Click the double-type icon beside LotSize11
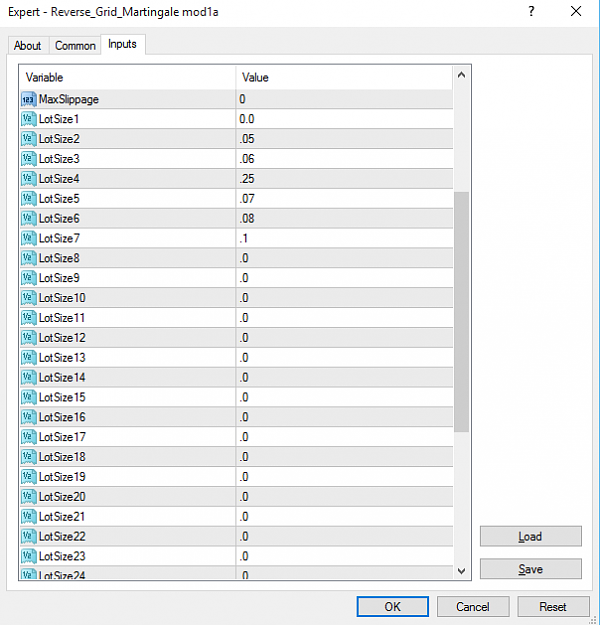The height and width of the screenshot is (625, 600). coord(28,318)
